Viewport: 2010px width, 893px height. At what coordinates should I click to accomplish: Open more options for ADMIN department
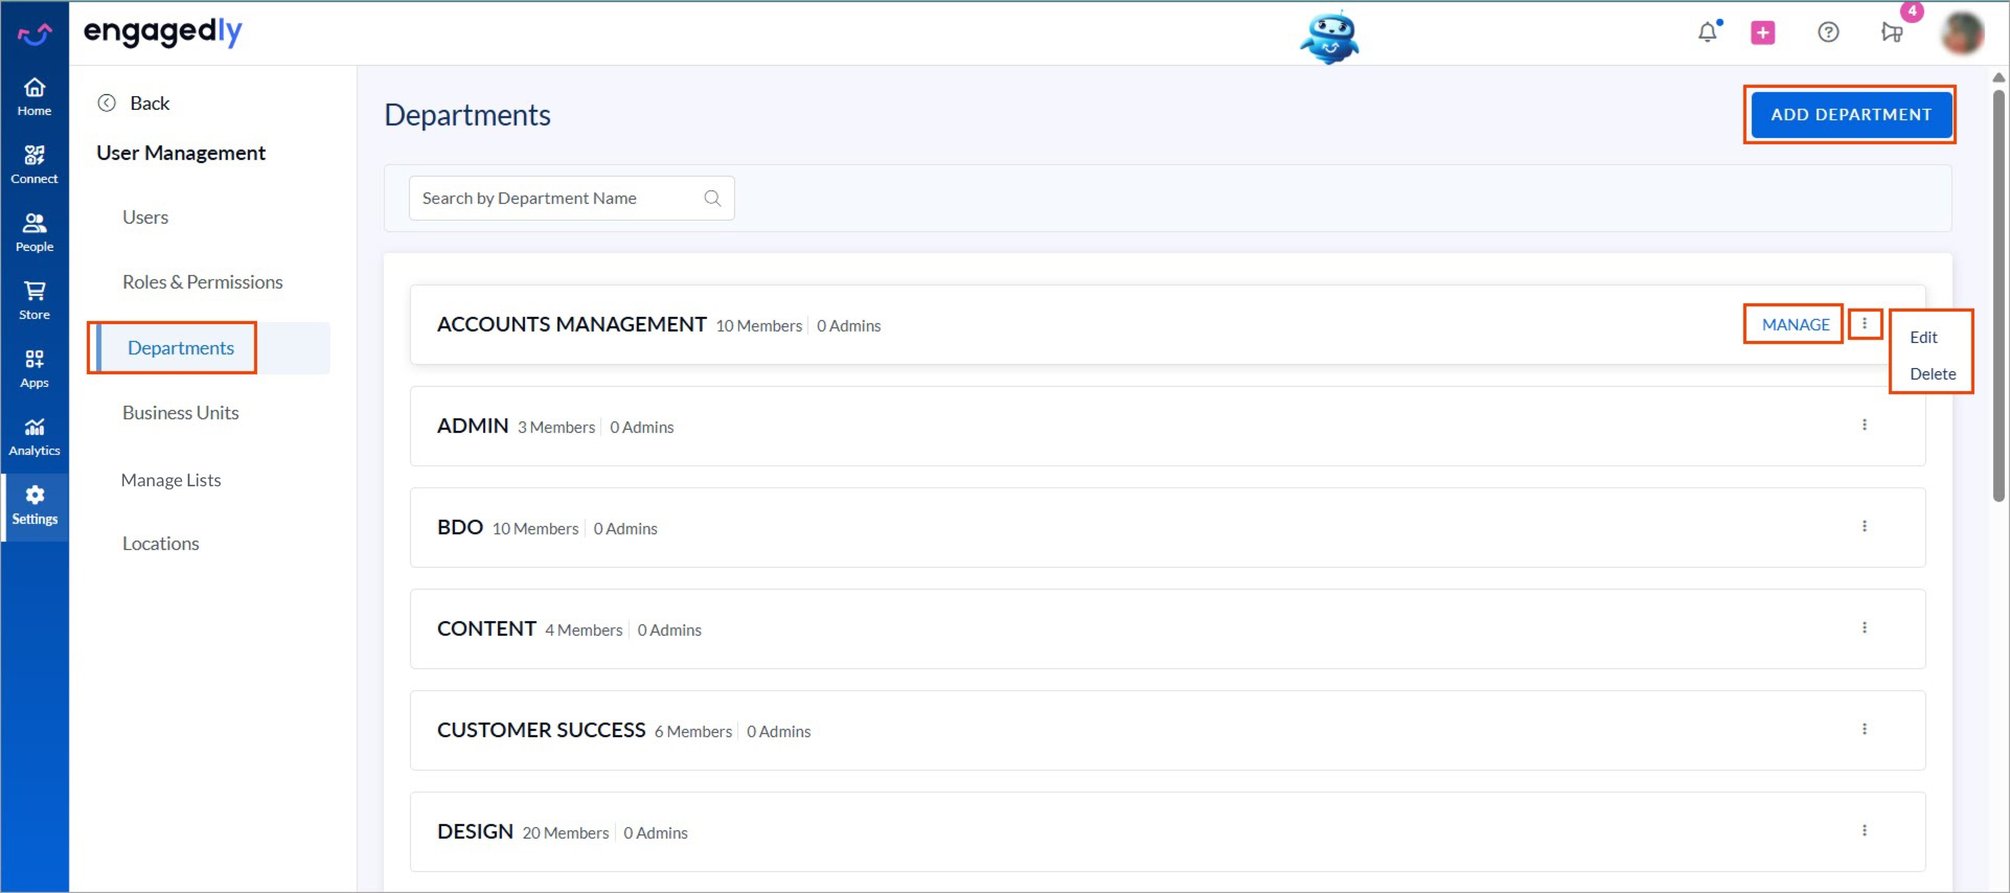tap(1864, 425)
